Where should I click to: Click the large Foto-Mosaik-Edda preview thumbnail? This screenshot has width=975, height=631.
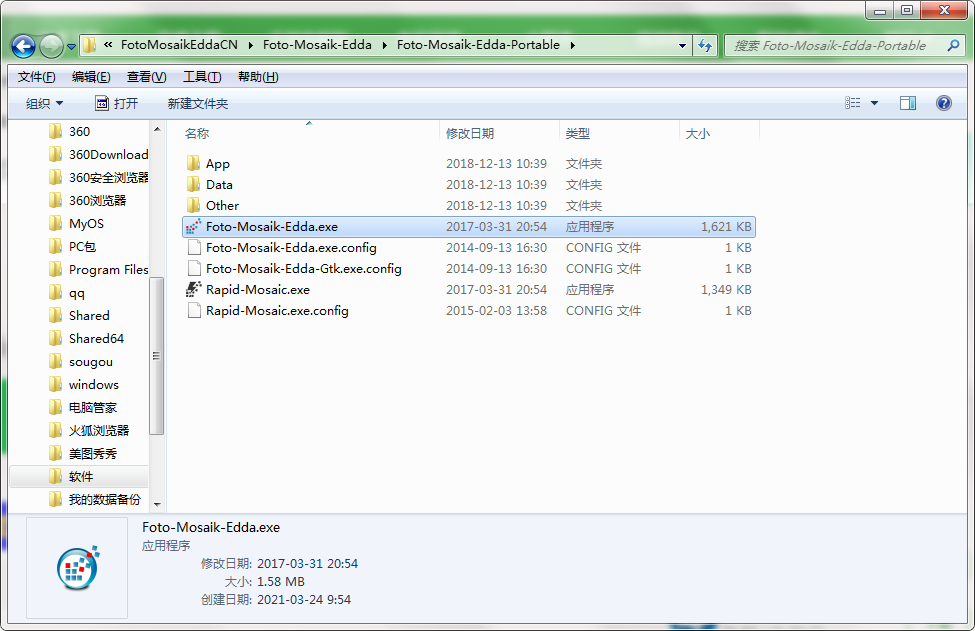(x=78, y=568)
